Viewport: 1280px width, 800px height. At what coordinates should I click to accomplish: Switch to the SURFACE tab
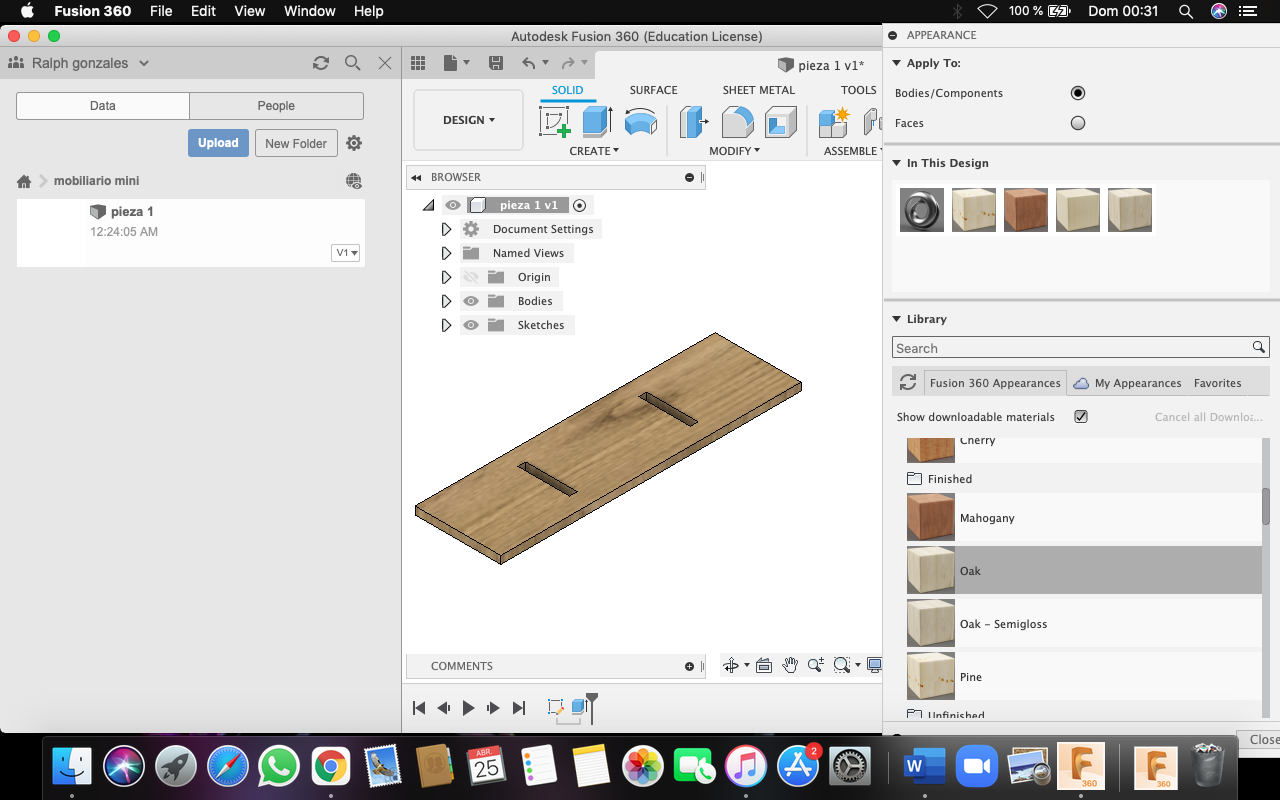(653, 90)
